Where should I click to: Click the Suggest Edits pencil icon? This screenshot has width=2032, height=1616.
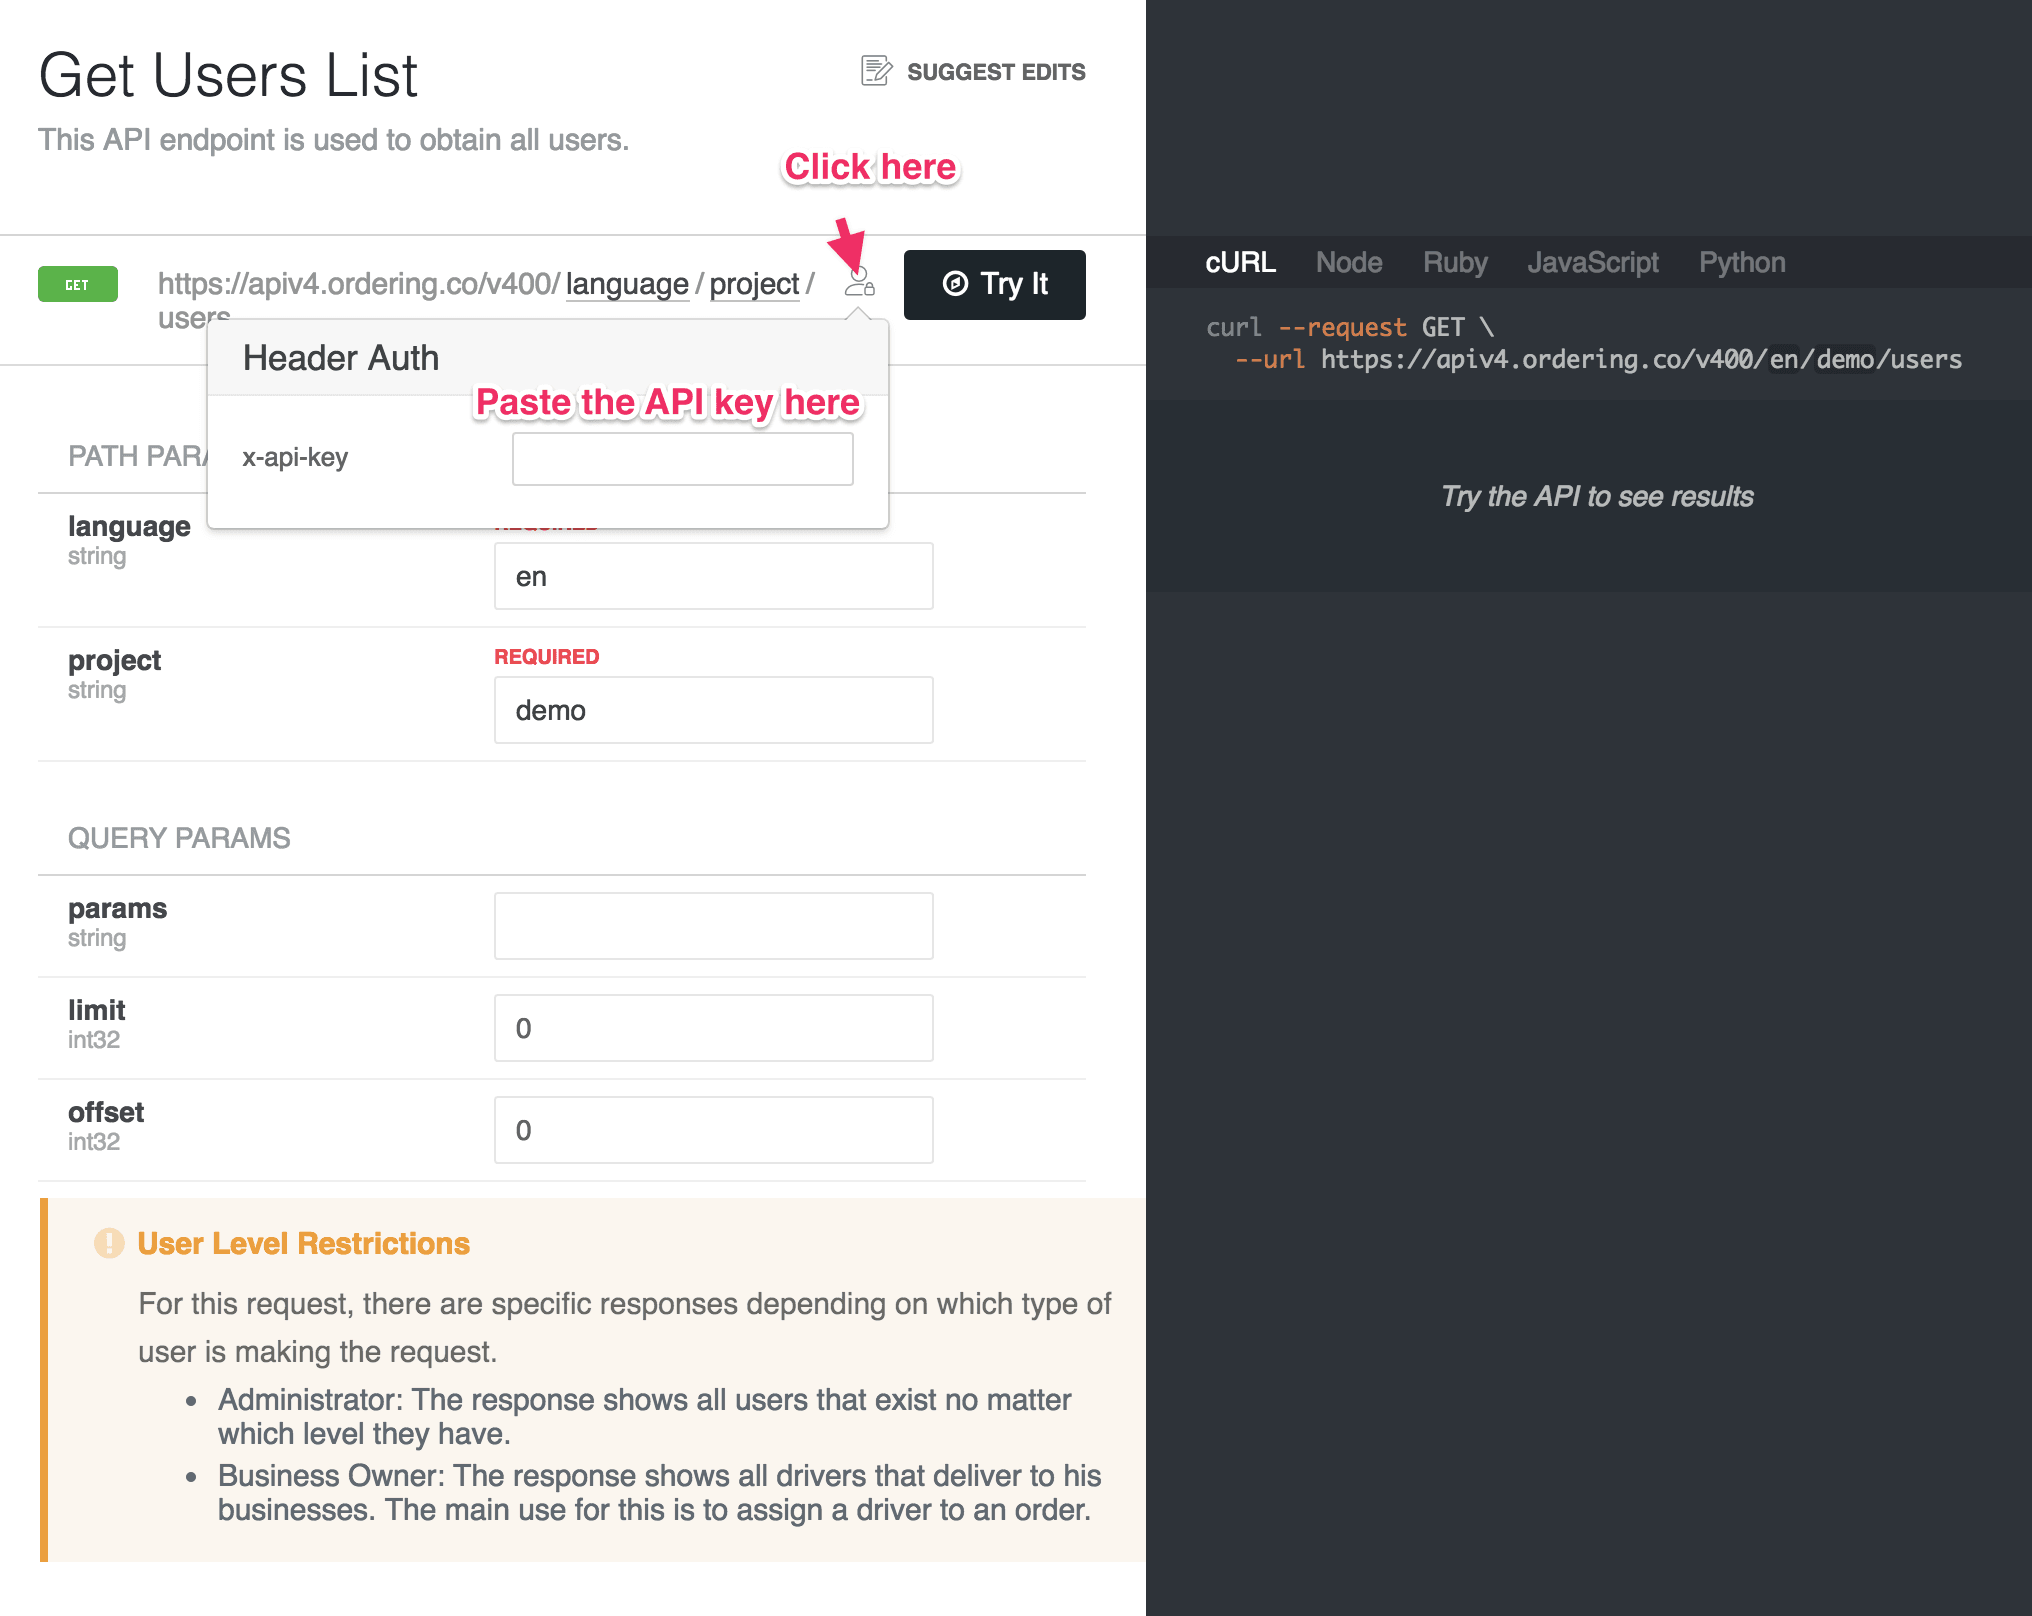pyautogui.click(x=876, y=71)
